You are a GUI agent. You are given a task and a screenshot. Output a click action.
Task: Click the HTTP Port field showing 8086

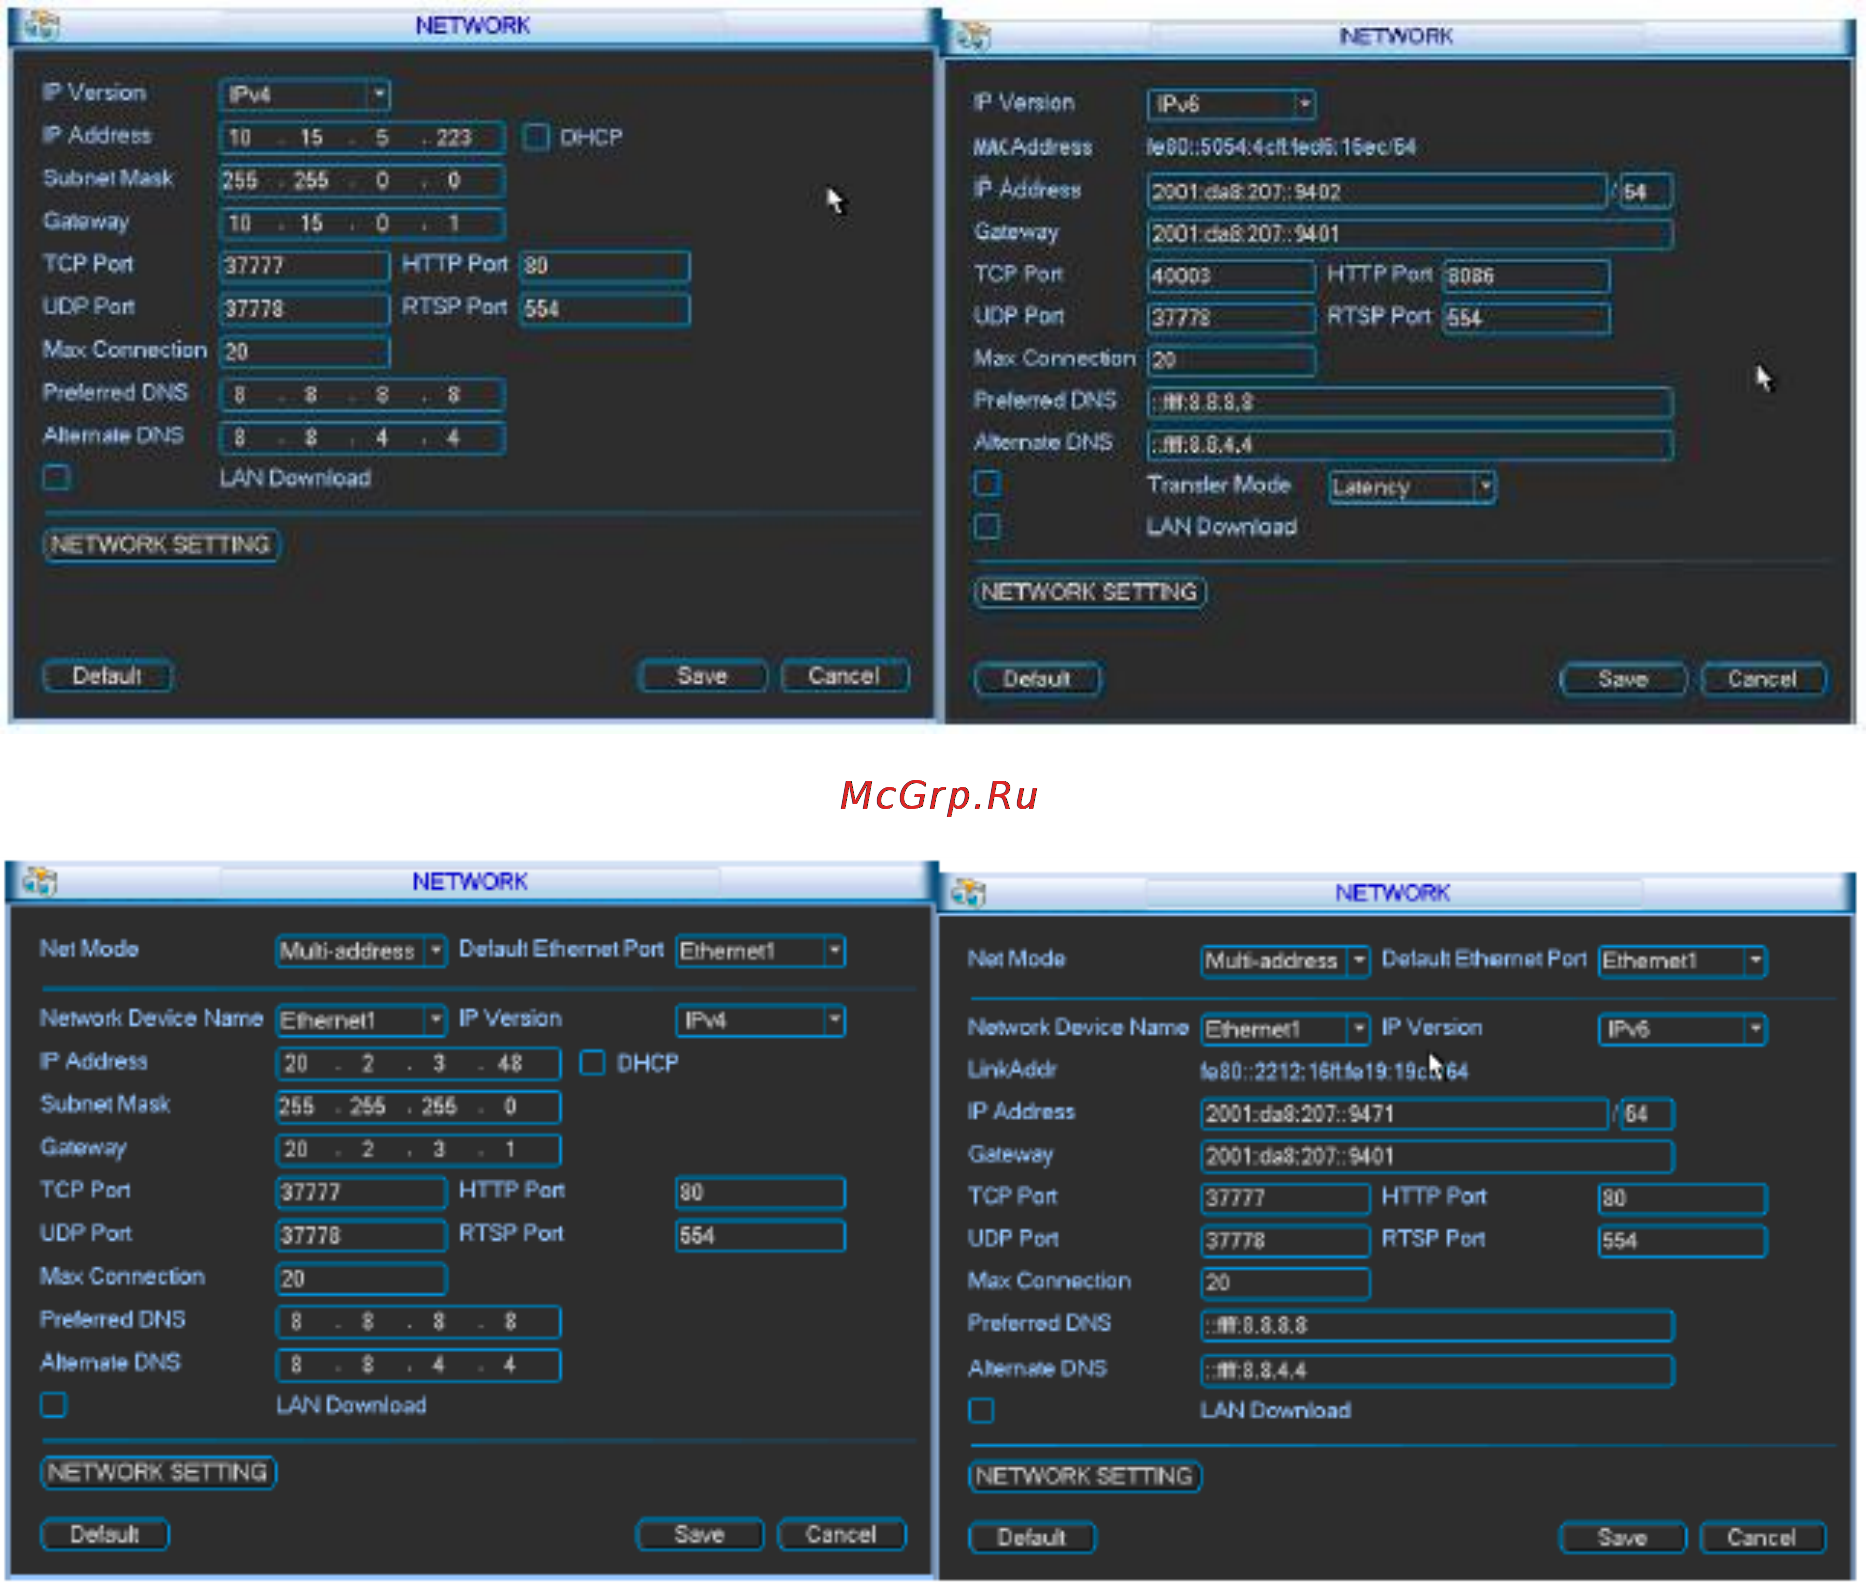point(1526,276)
